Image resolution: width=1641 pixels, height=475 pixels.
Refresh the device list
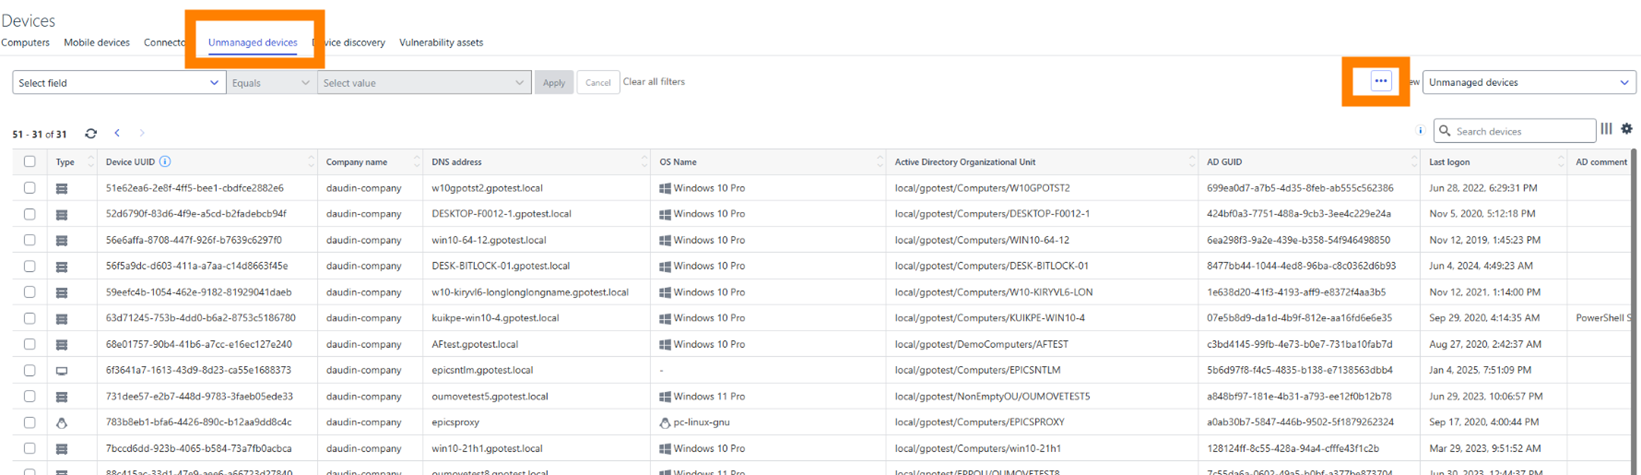coord(91,133)
